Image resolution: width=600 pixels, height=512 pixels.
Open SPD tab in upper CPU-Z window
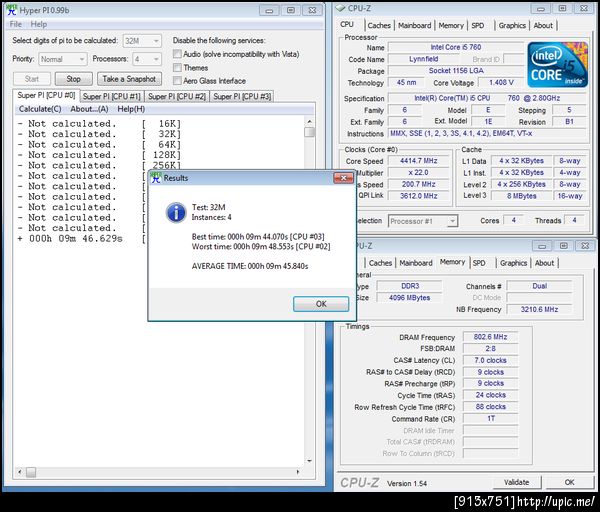pos(478,26)
